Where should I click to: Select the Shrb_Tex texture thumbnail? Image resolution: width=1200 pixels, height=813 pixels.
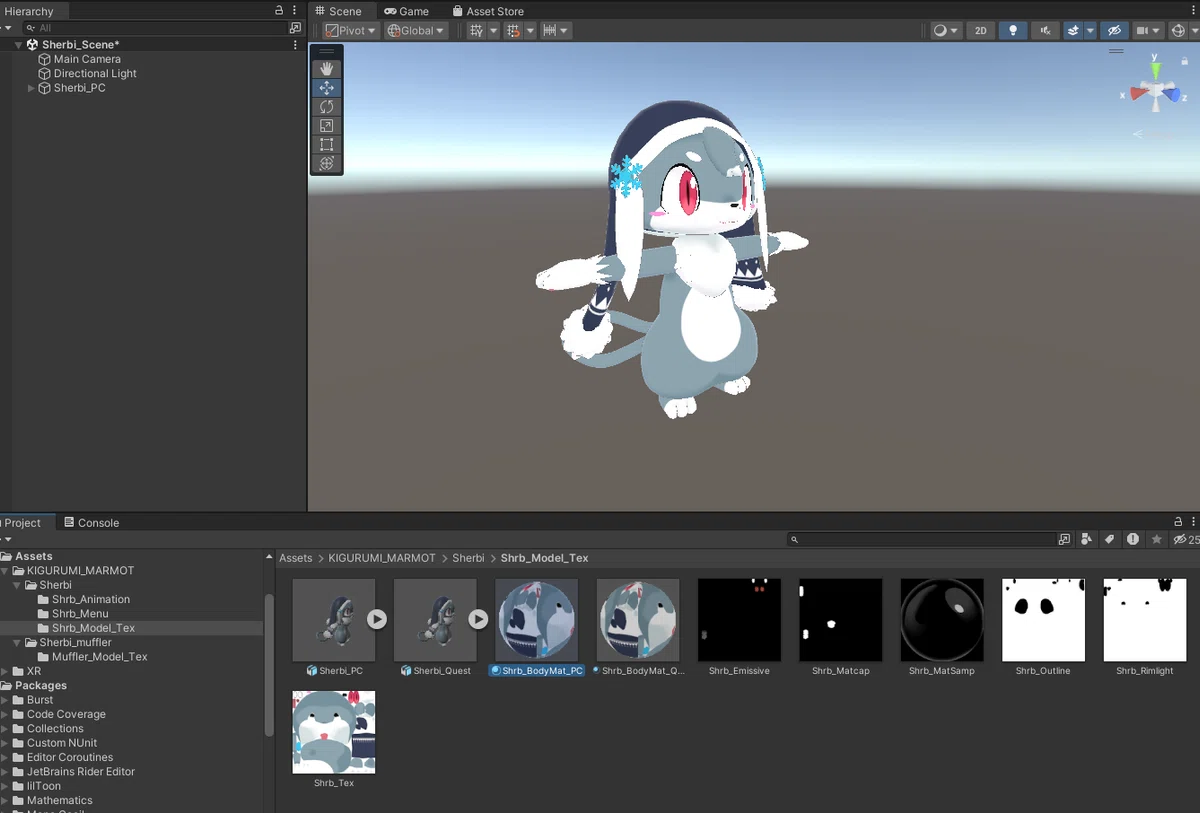(x=334, y=732)
